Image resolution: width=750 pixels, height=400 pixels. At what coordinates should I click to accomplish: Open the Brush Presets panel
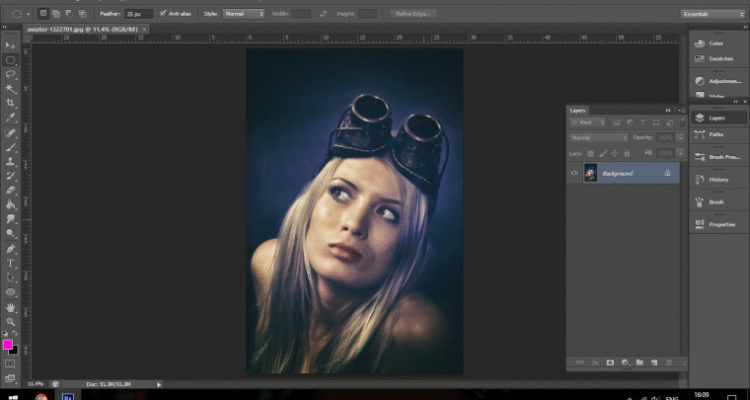(716, 157)
